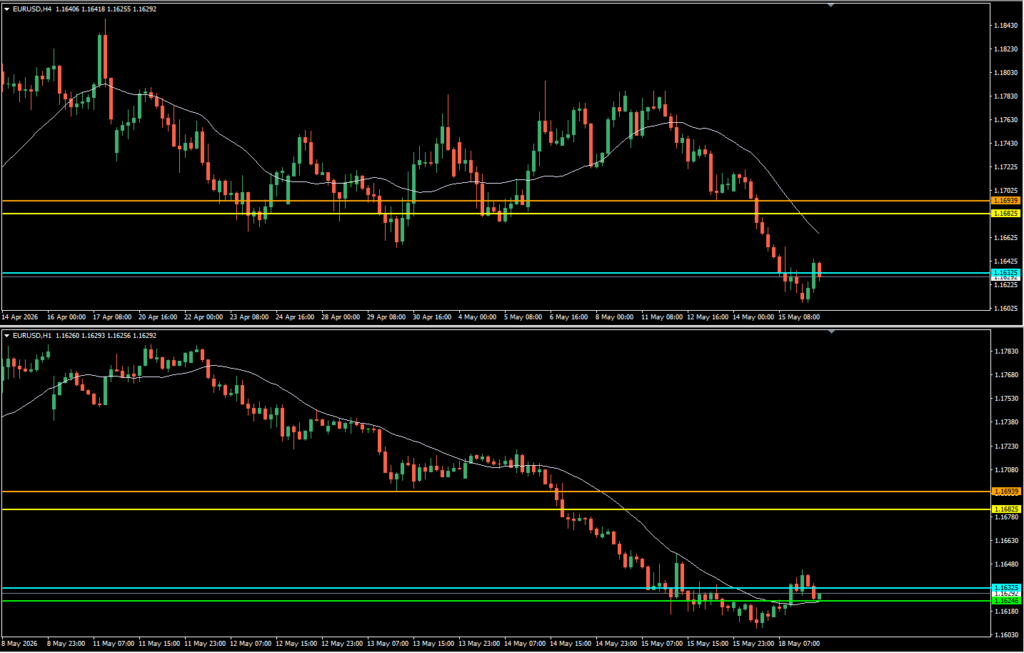Click 1.16030 on the H1 price scale

(x=1008, y=635)
